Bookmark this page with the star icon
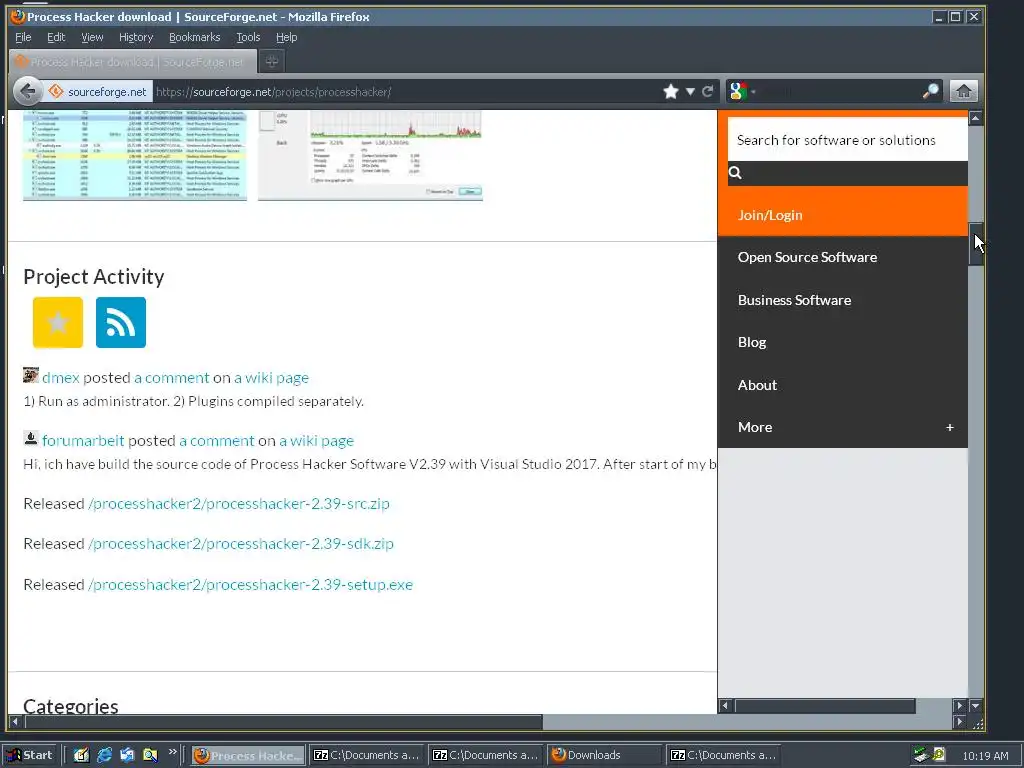 pos(671,91)
